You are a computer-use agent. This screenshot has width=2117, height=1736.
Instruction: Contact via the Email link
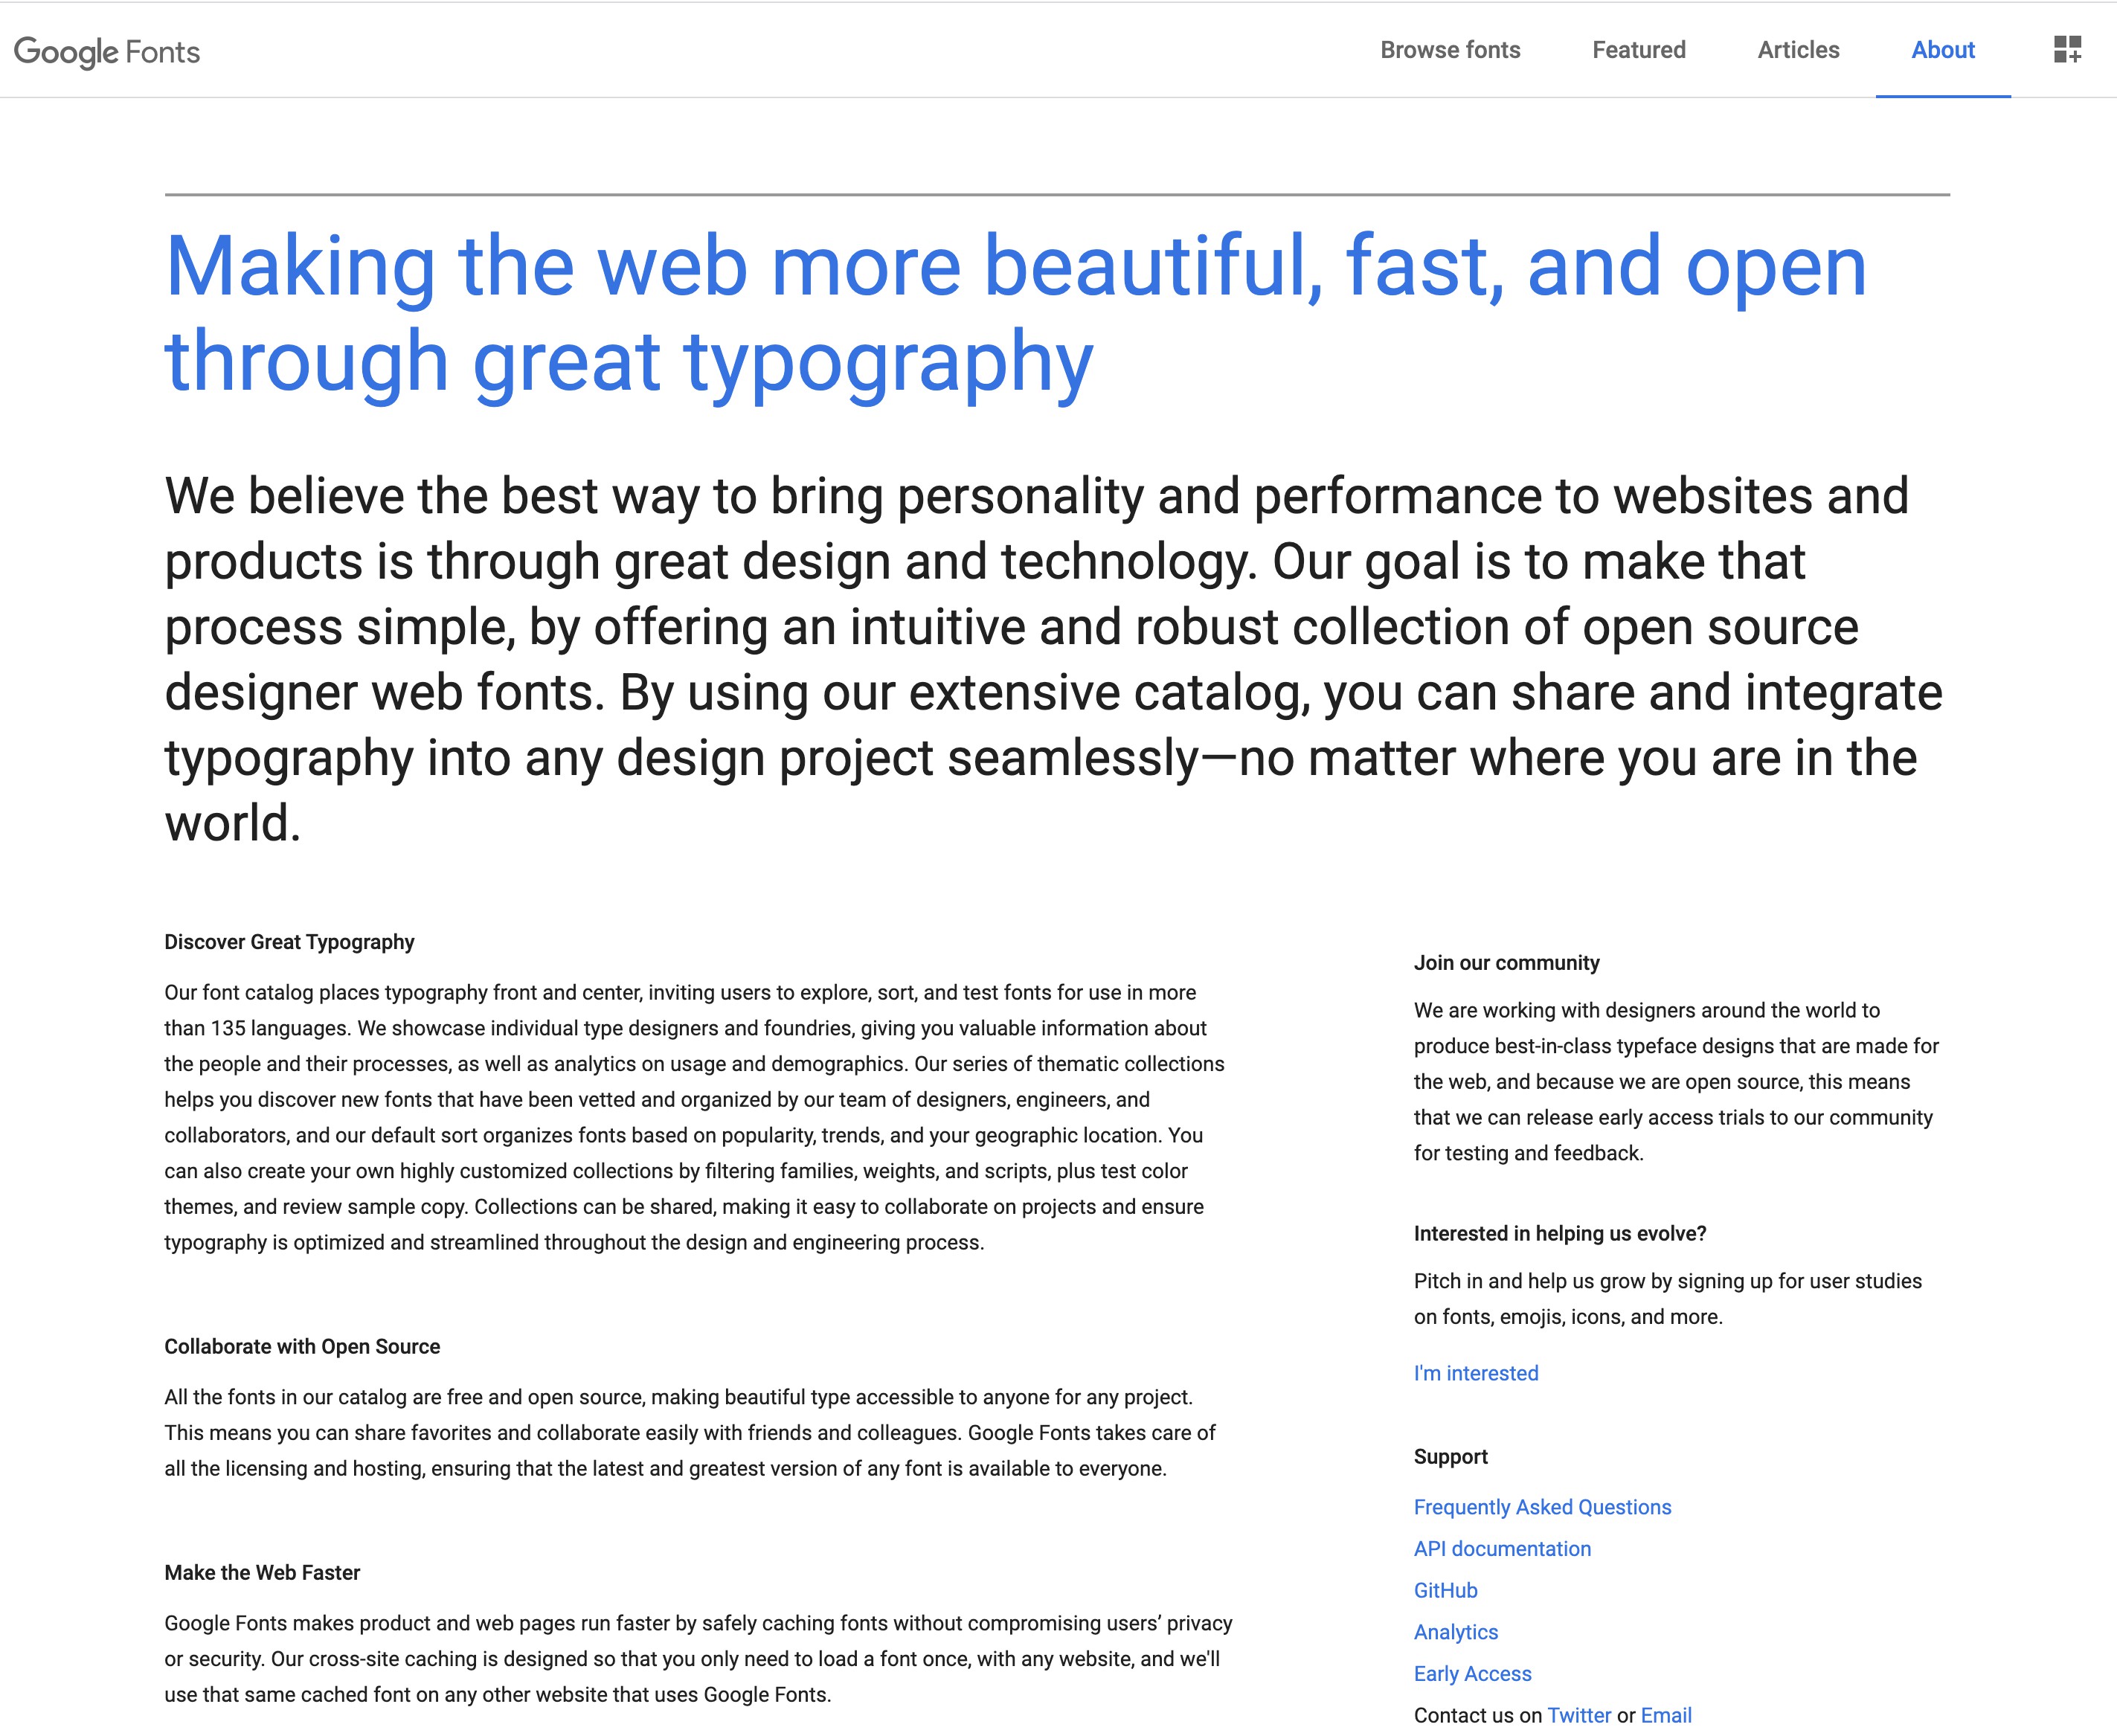(1665, 1715)
